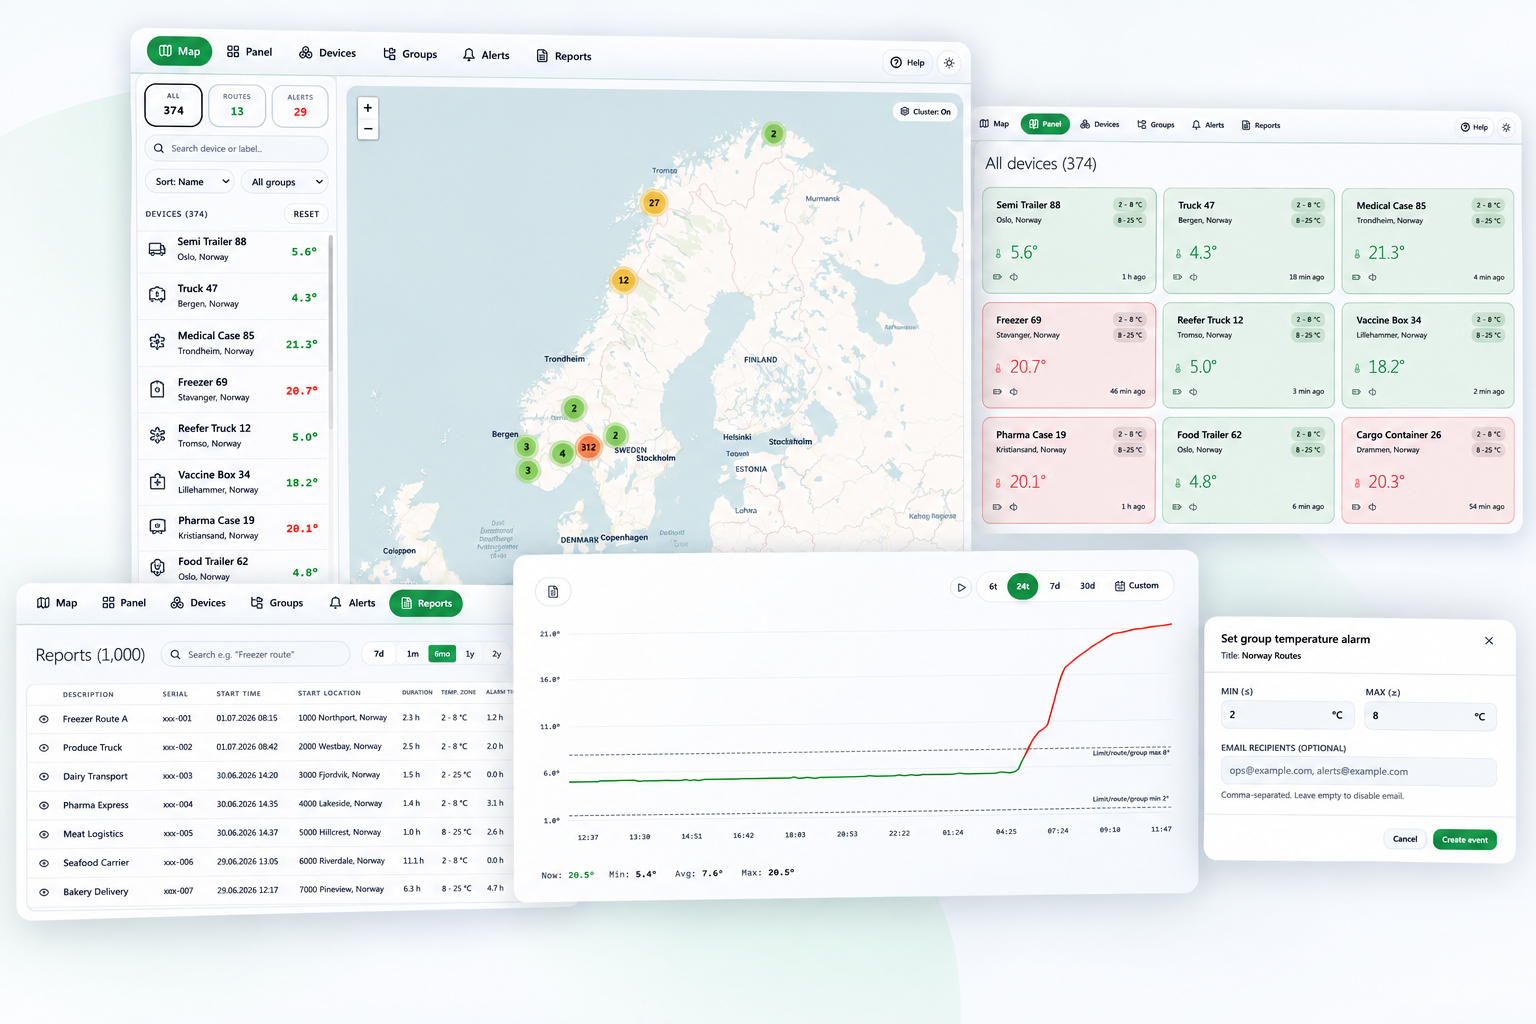This screenshot has height=1024, width=1536.
Task: Click the snowflake icon beside Reefer Truck 12
Action: pos(157,435)
